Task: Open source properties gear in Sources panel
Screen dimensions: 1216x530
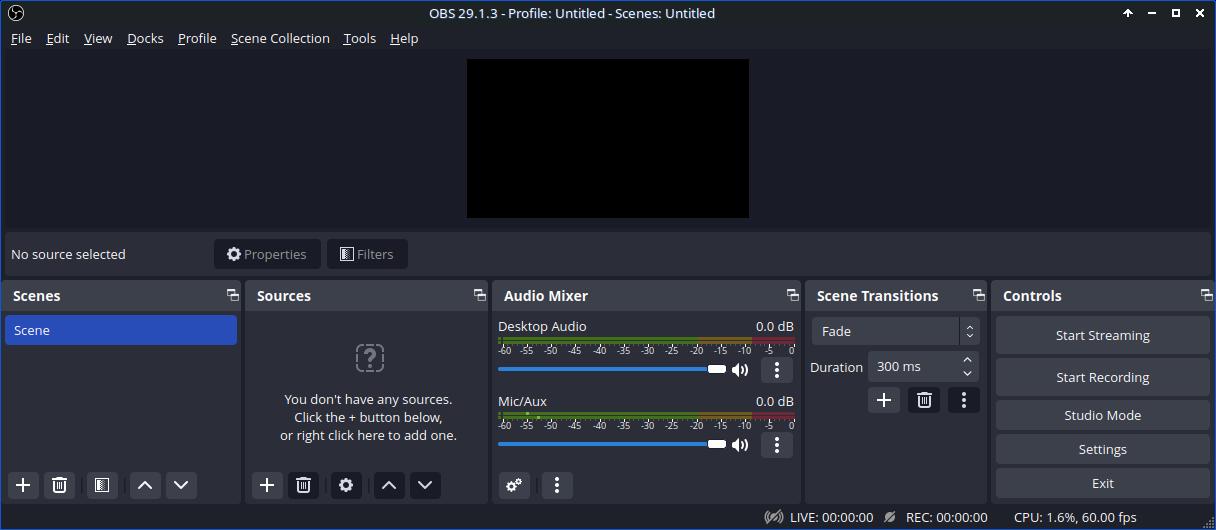Action: (x=346, y=485)
